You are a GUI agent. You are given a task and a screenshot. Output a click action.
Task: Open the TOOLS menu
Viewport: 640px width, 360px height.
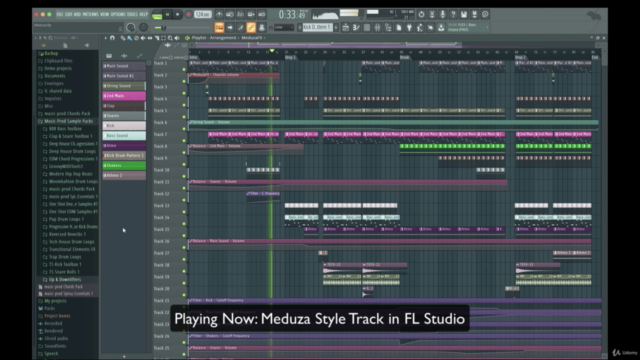click(132, 14)
